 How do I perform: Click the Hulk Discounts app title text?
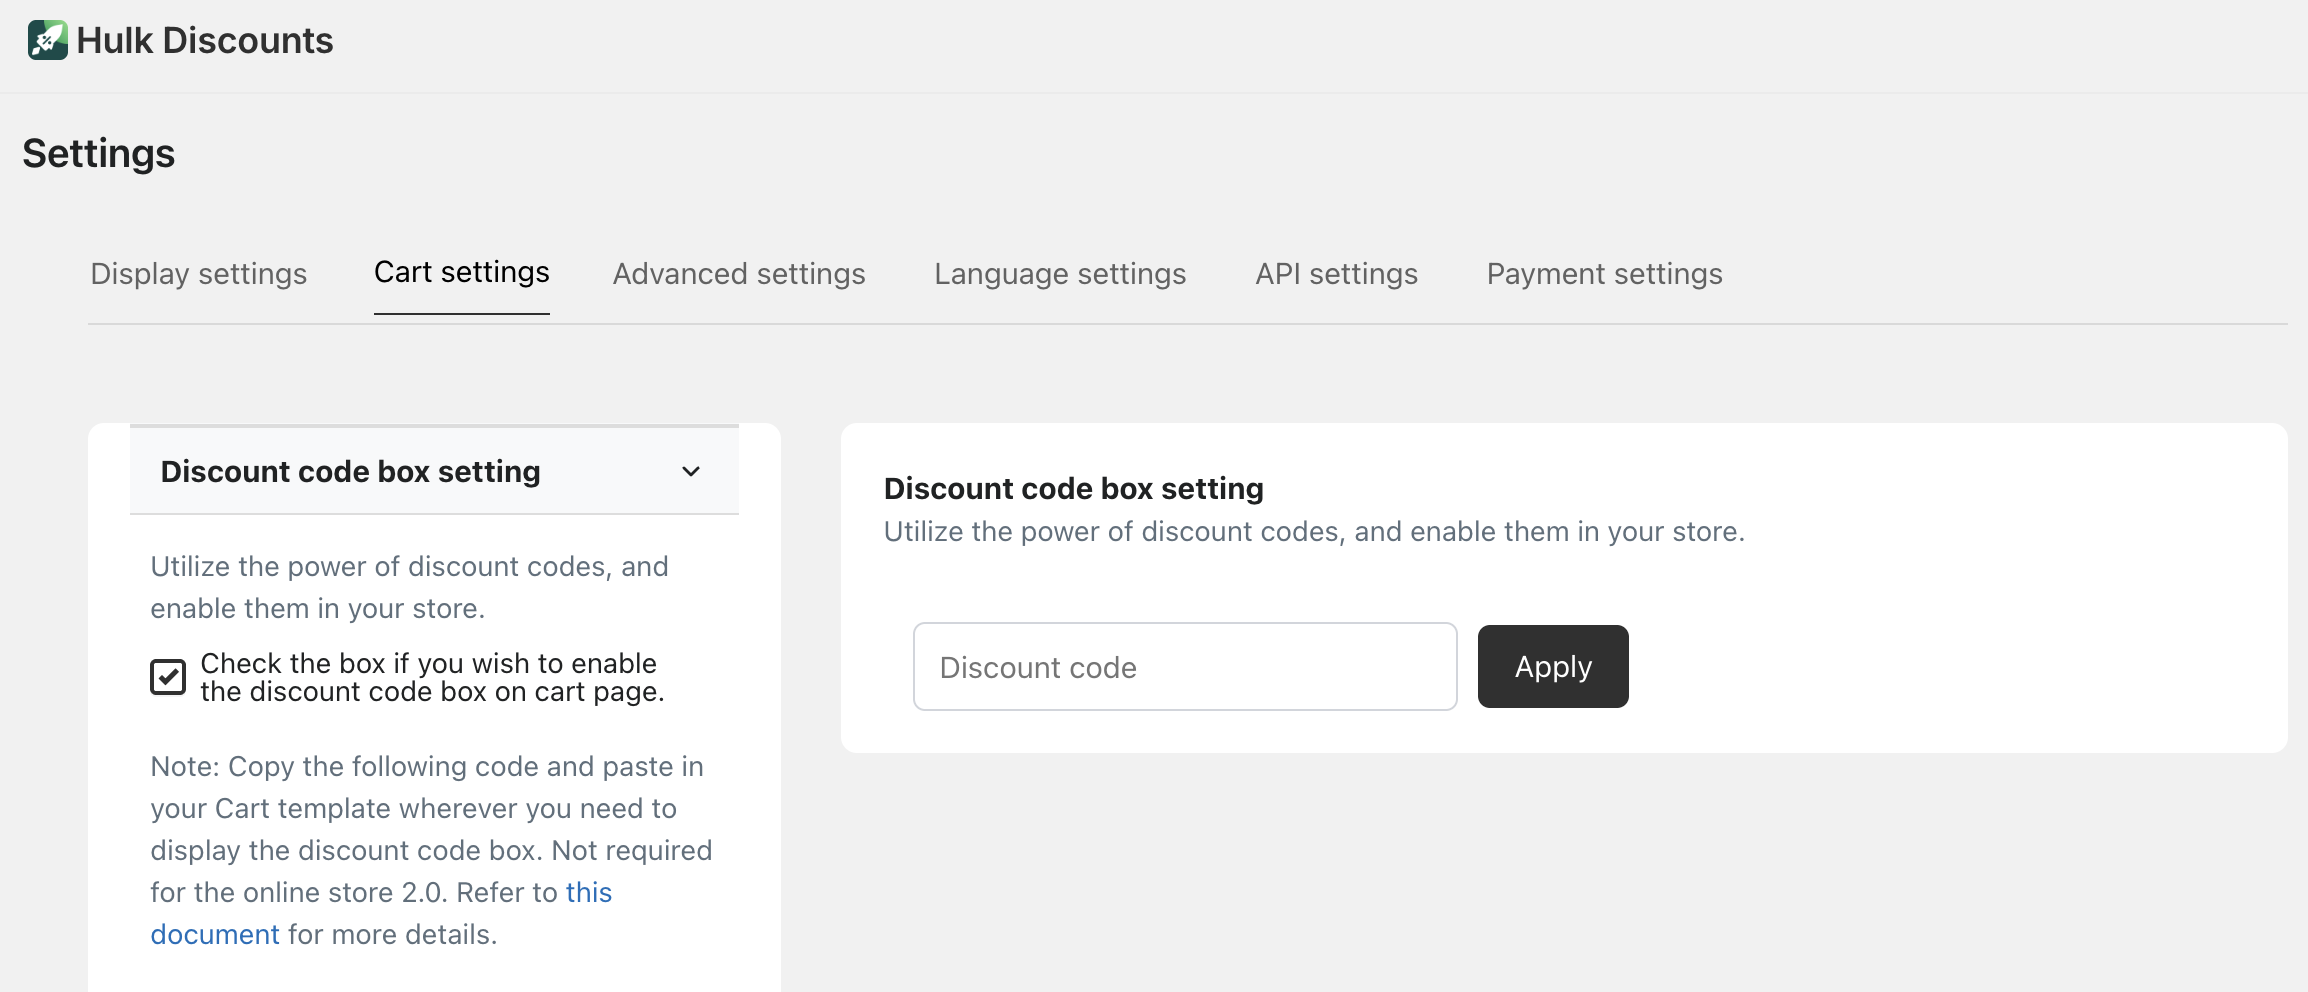[204, 40]
